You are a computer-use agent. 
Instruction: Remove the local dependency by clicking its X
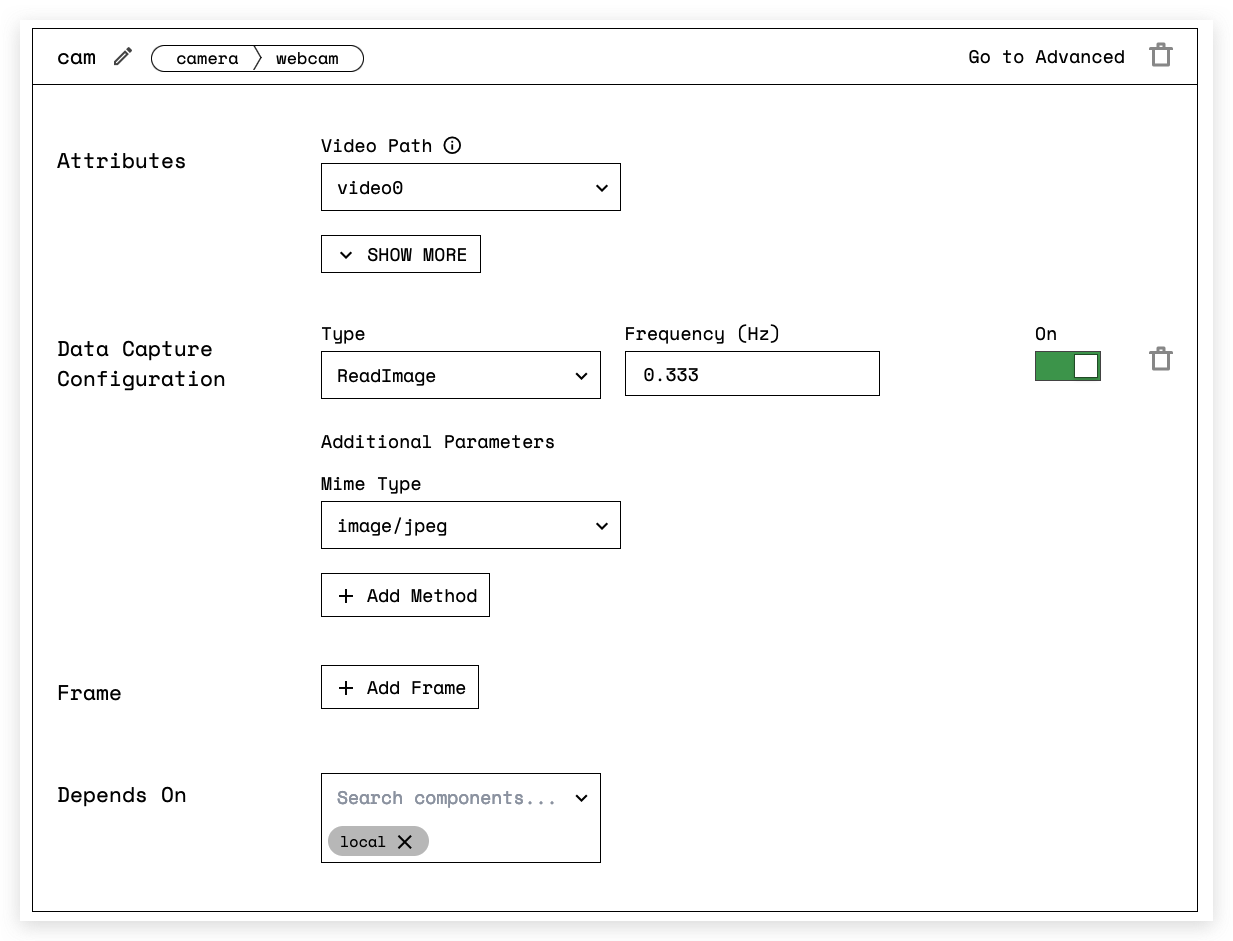[406, 841]
